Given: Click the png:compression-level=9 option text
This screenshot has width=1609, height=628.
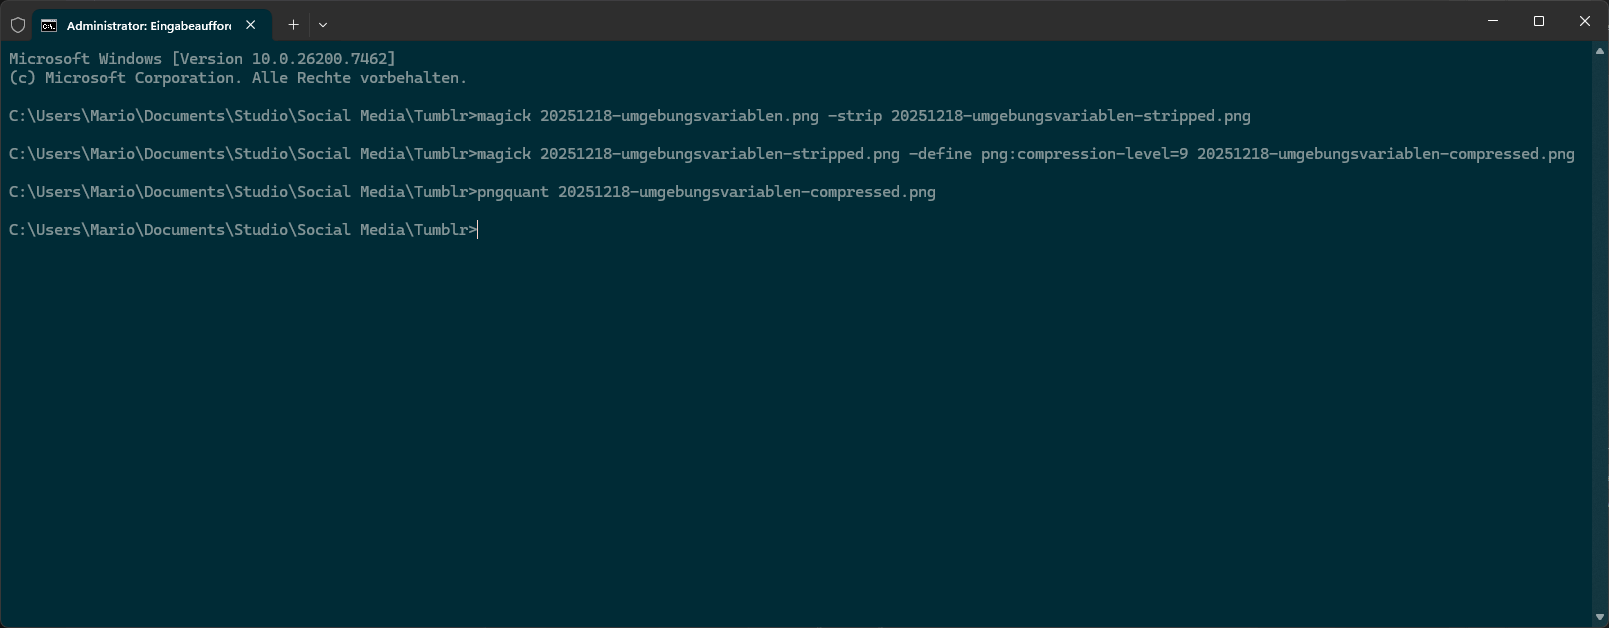Looking at the screenshot, I should coord(1084,154).
